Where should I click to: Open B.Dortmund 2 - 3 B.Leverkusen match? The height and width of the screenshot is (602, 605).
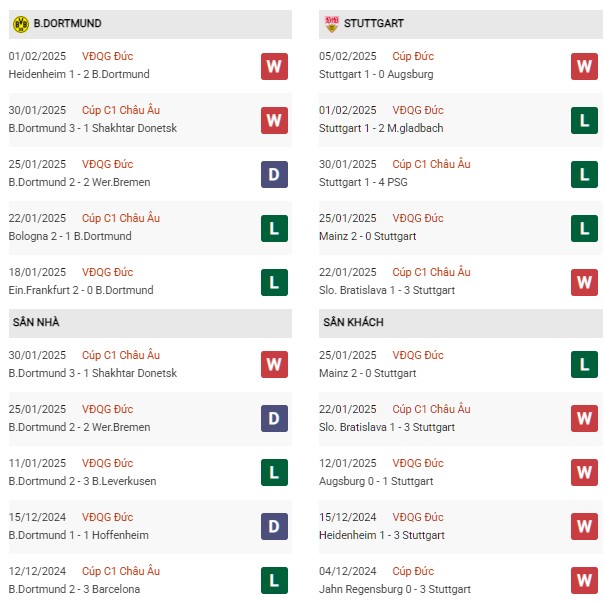coord(83,481)
